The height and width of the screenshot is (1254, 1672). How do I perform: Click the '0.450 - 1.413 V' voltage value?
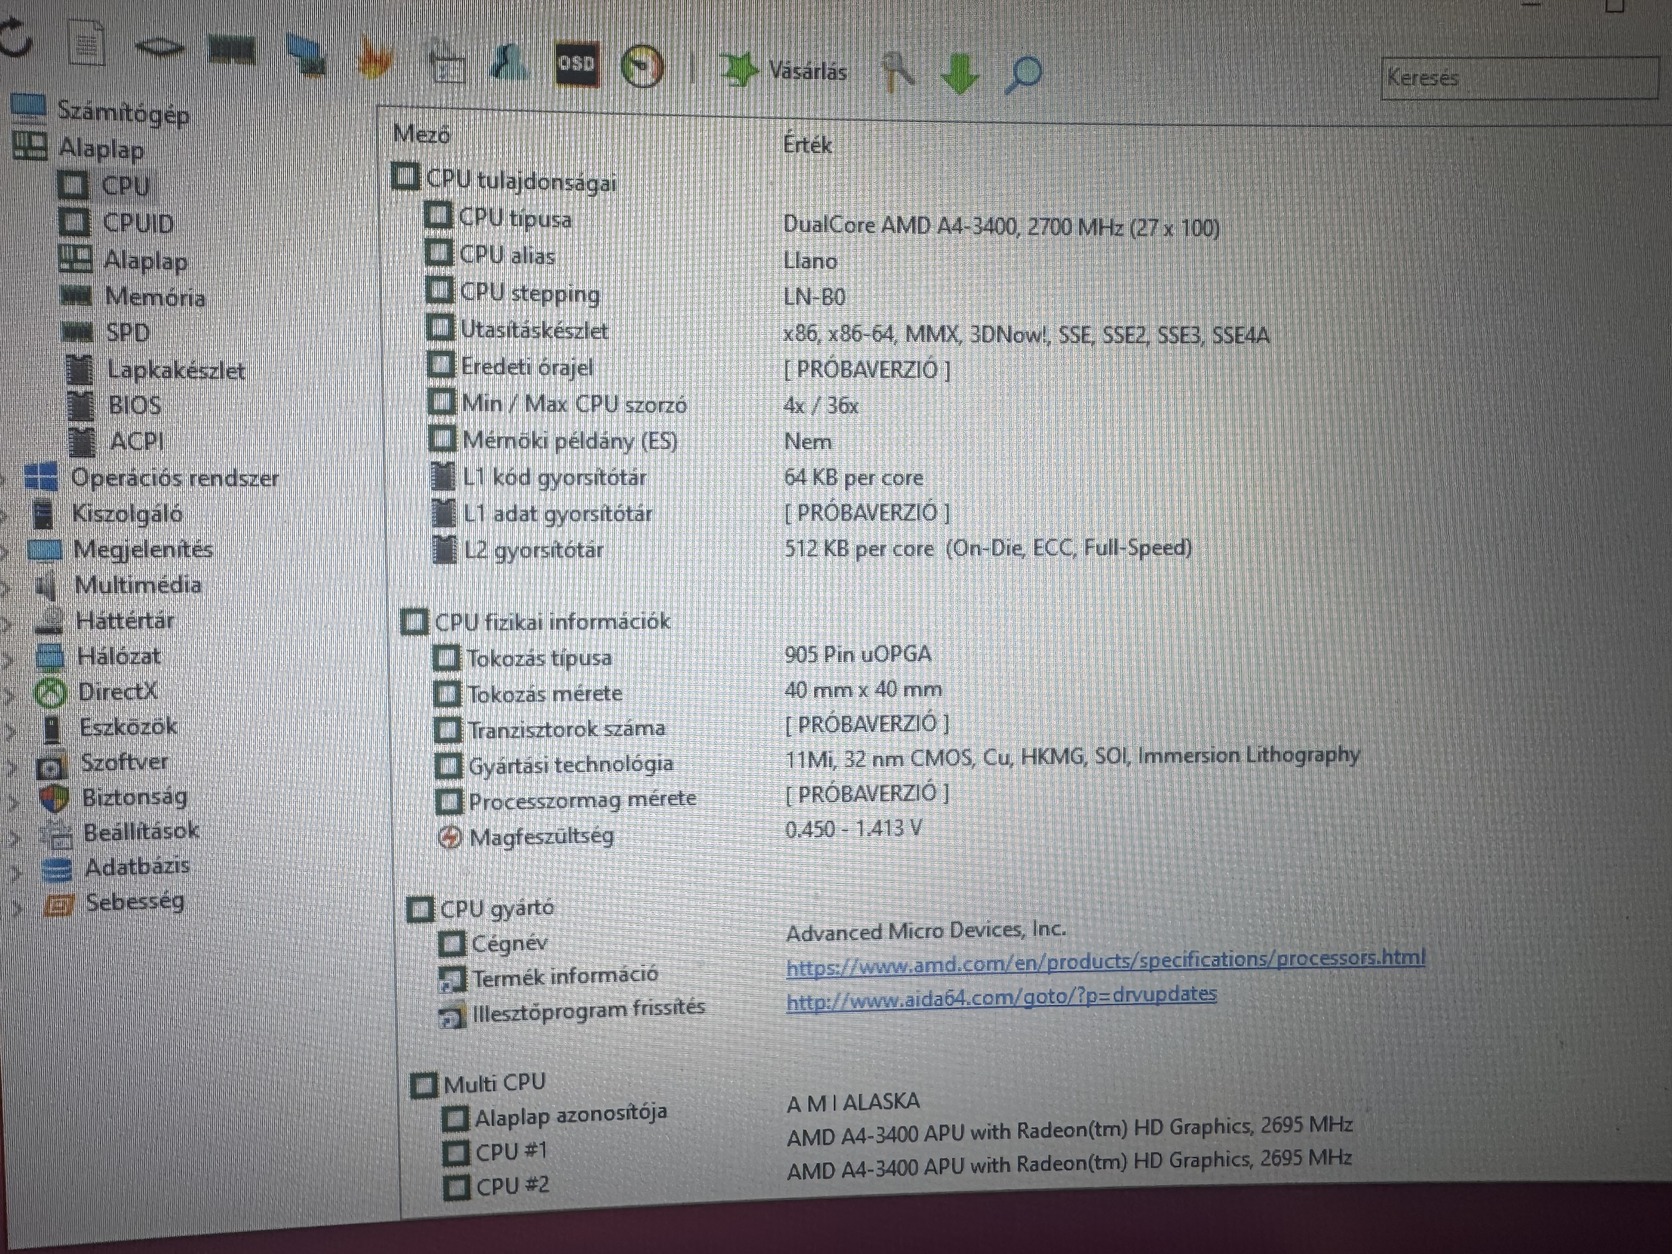[854, 829]
